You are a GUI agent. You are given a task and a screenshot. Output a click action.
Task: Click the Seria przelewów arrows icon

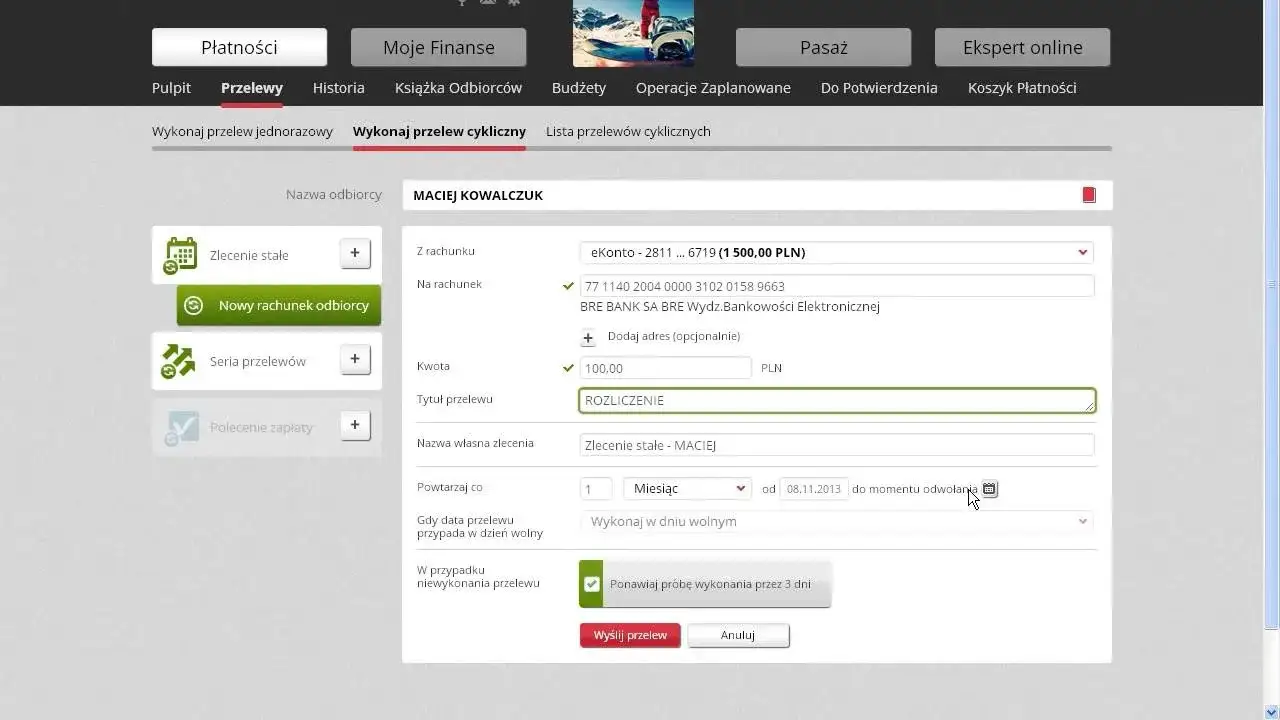pyautogui.click(x=178, y=361)
